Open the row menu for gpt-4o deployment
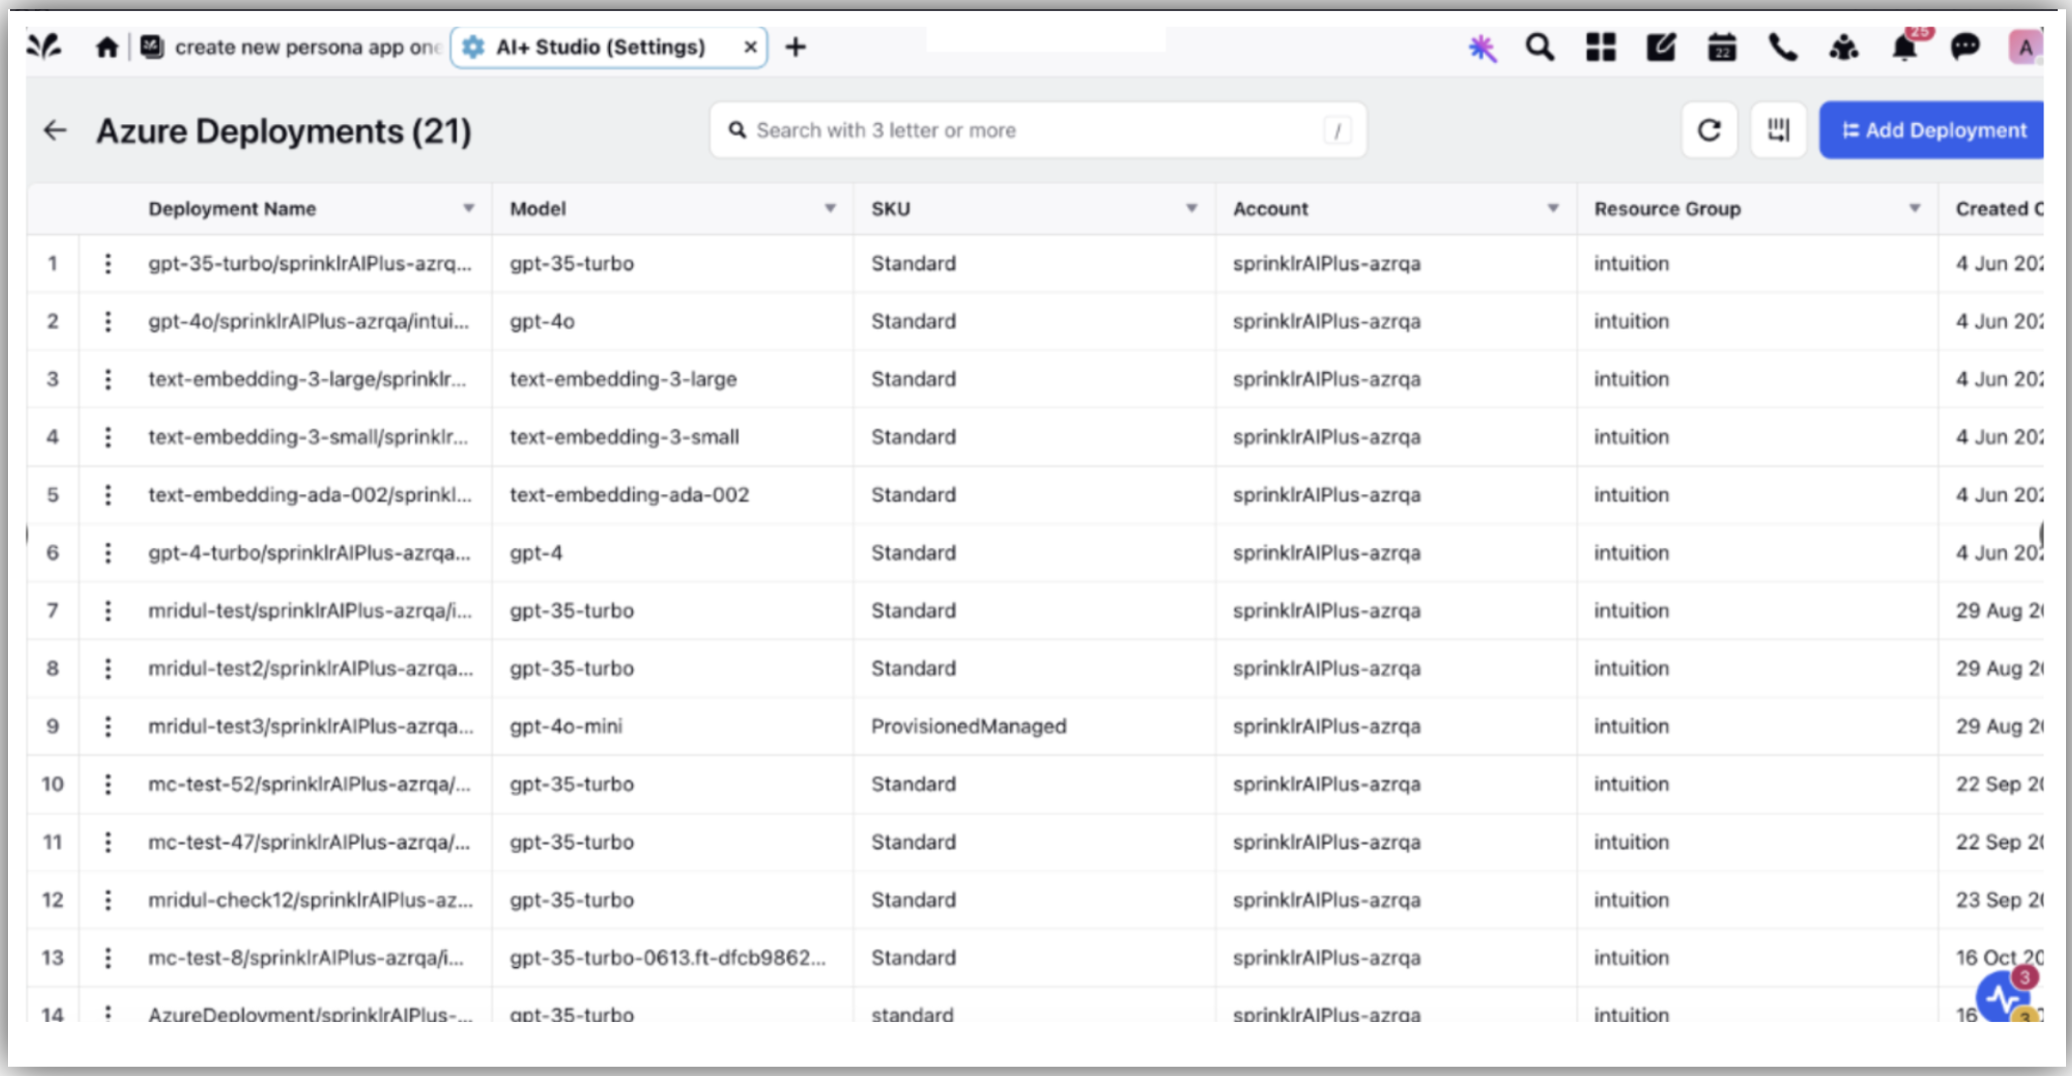Screen dimensions: 2072x1076 point(108,322)
